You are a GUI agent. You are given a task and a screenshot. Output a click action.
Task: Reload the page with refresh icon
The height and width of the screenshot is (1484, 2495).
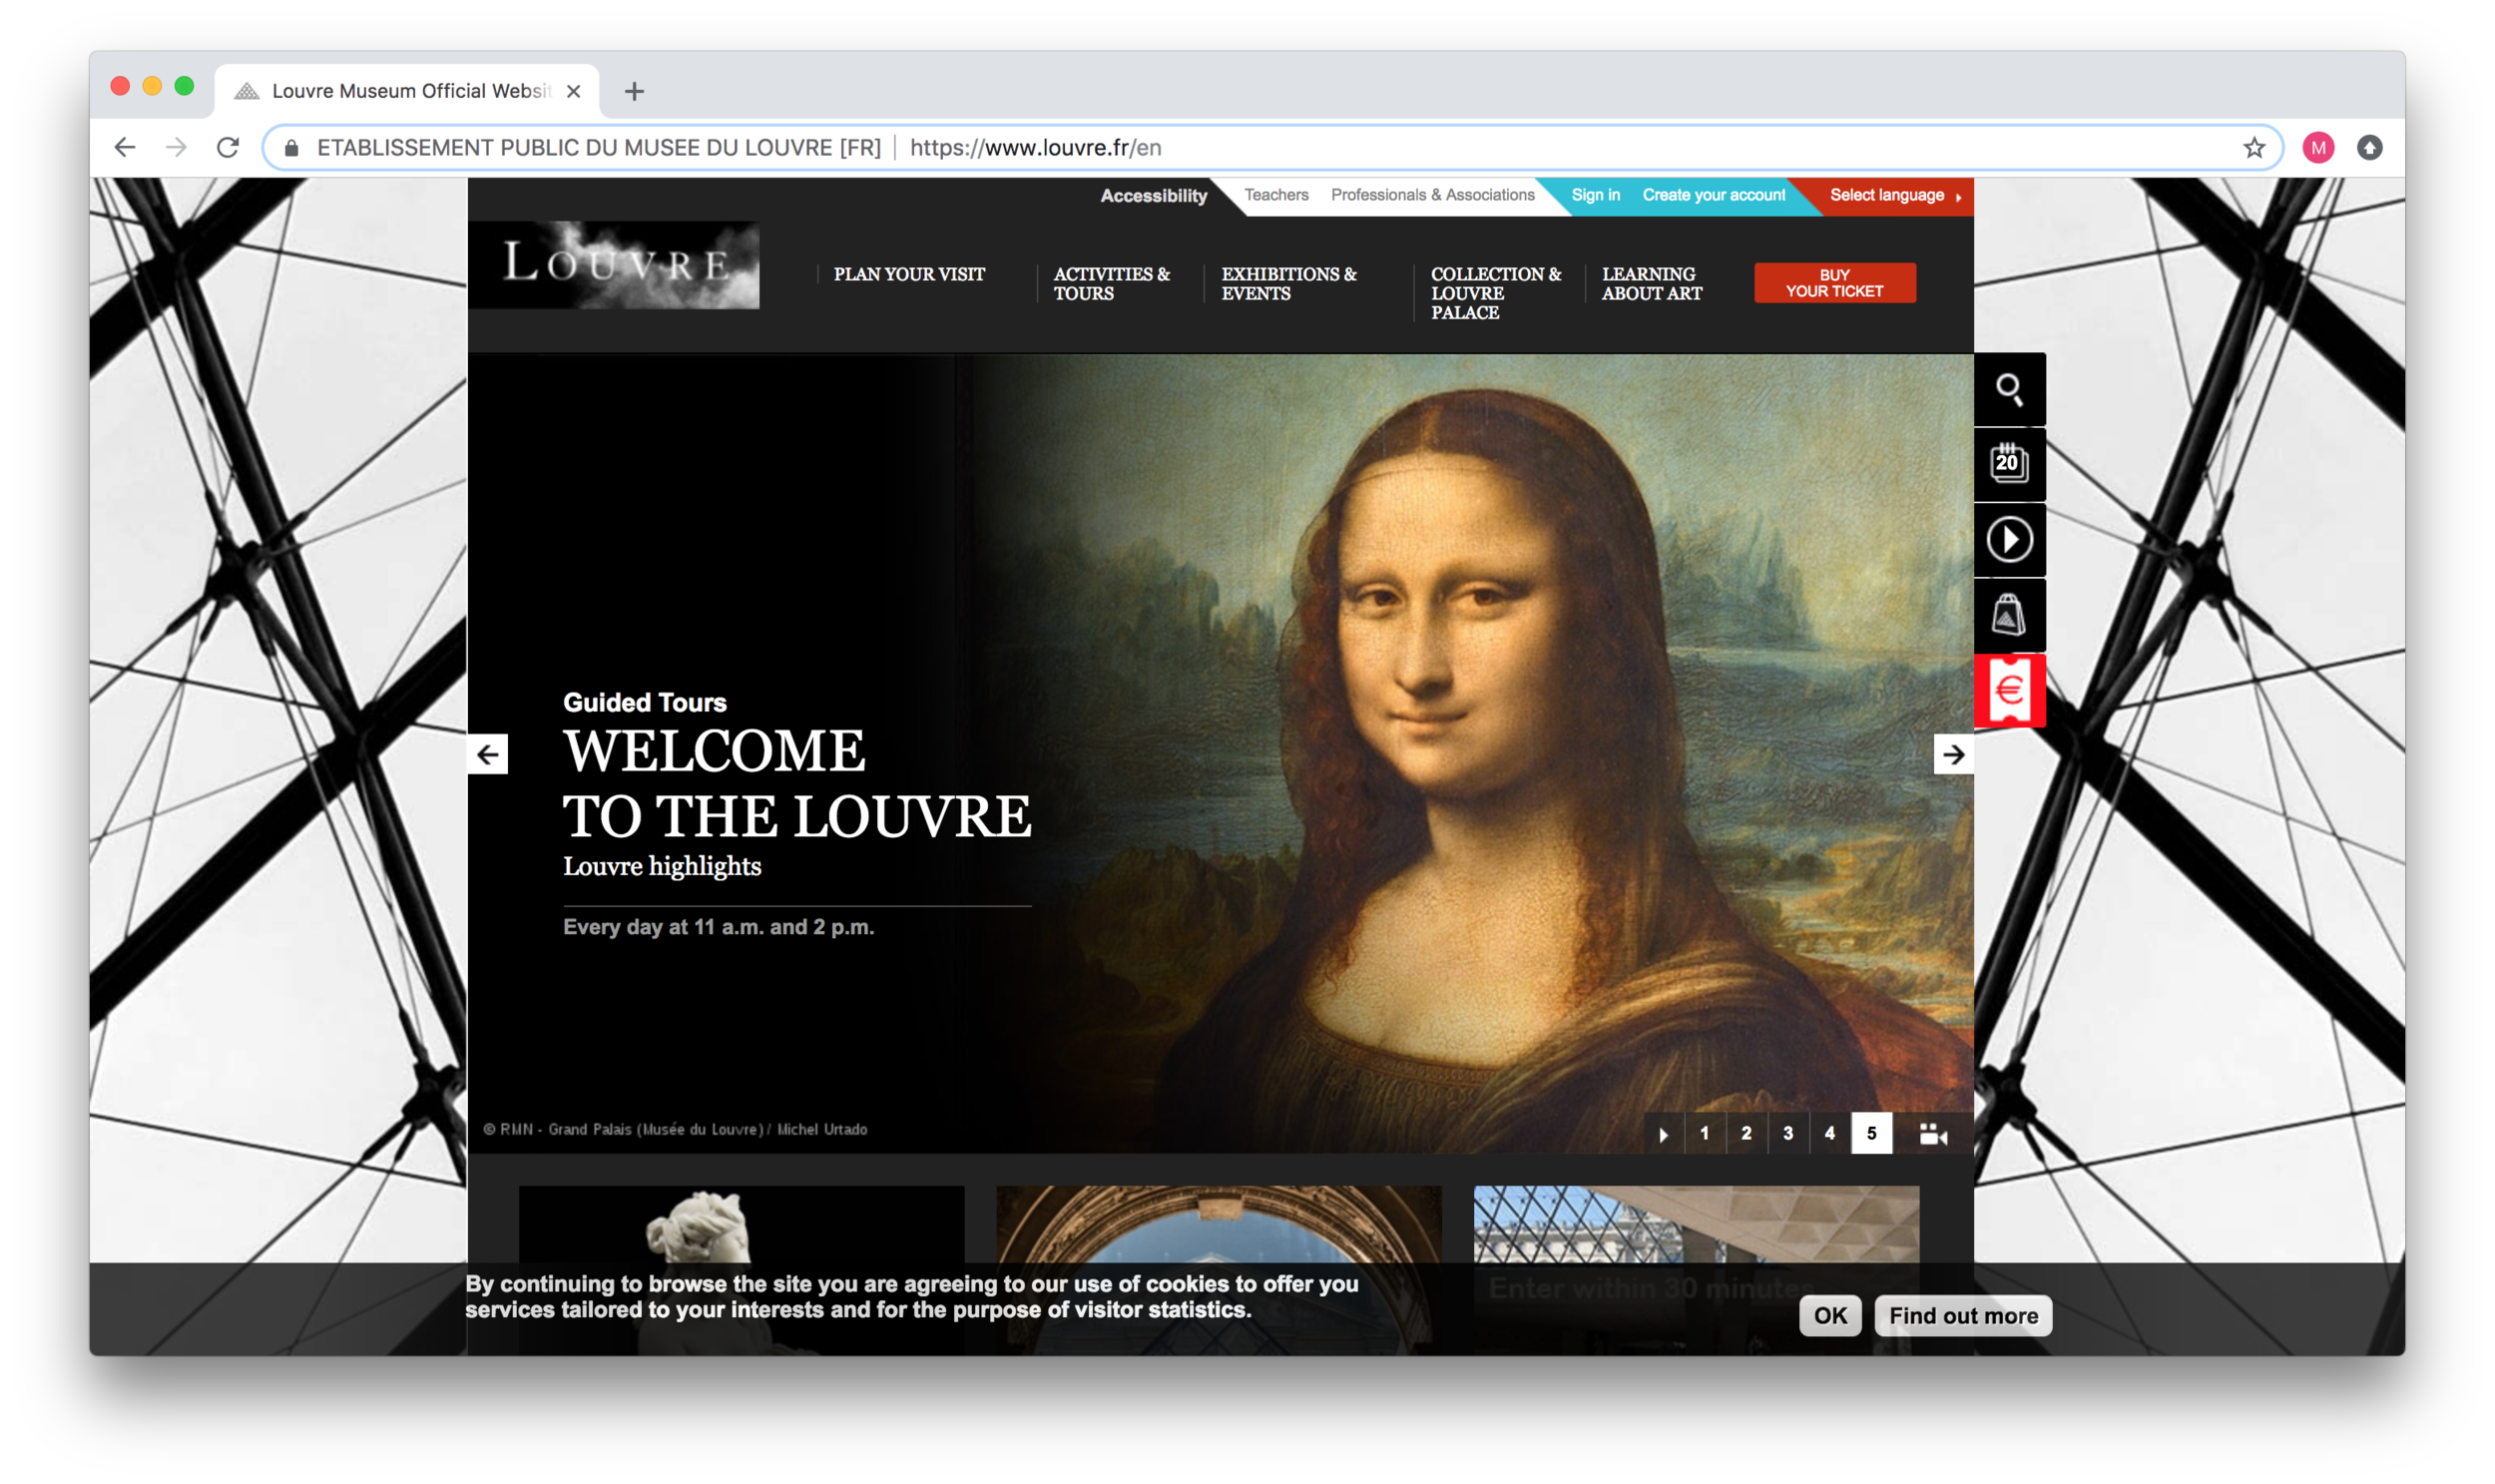click(228, 148)
